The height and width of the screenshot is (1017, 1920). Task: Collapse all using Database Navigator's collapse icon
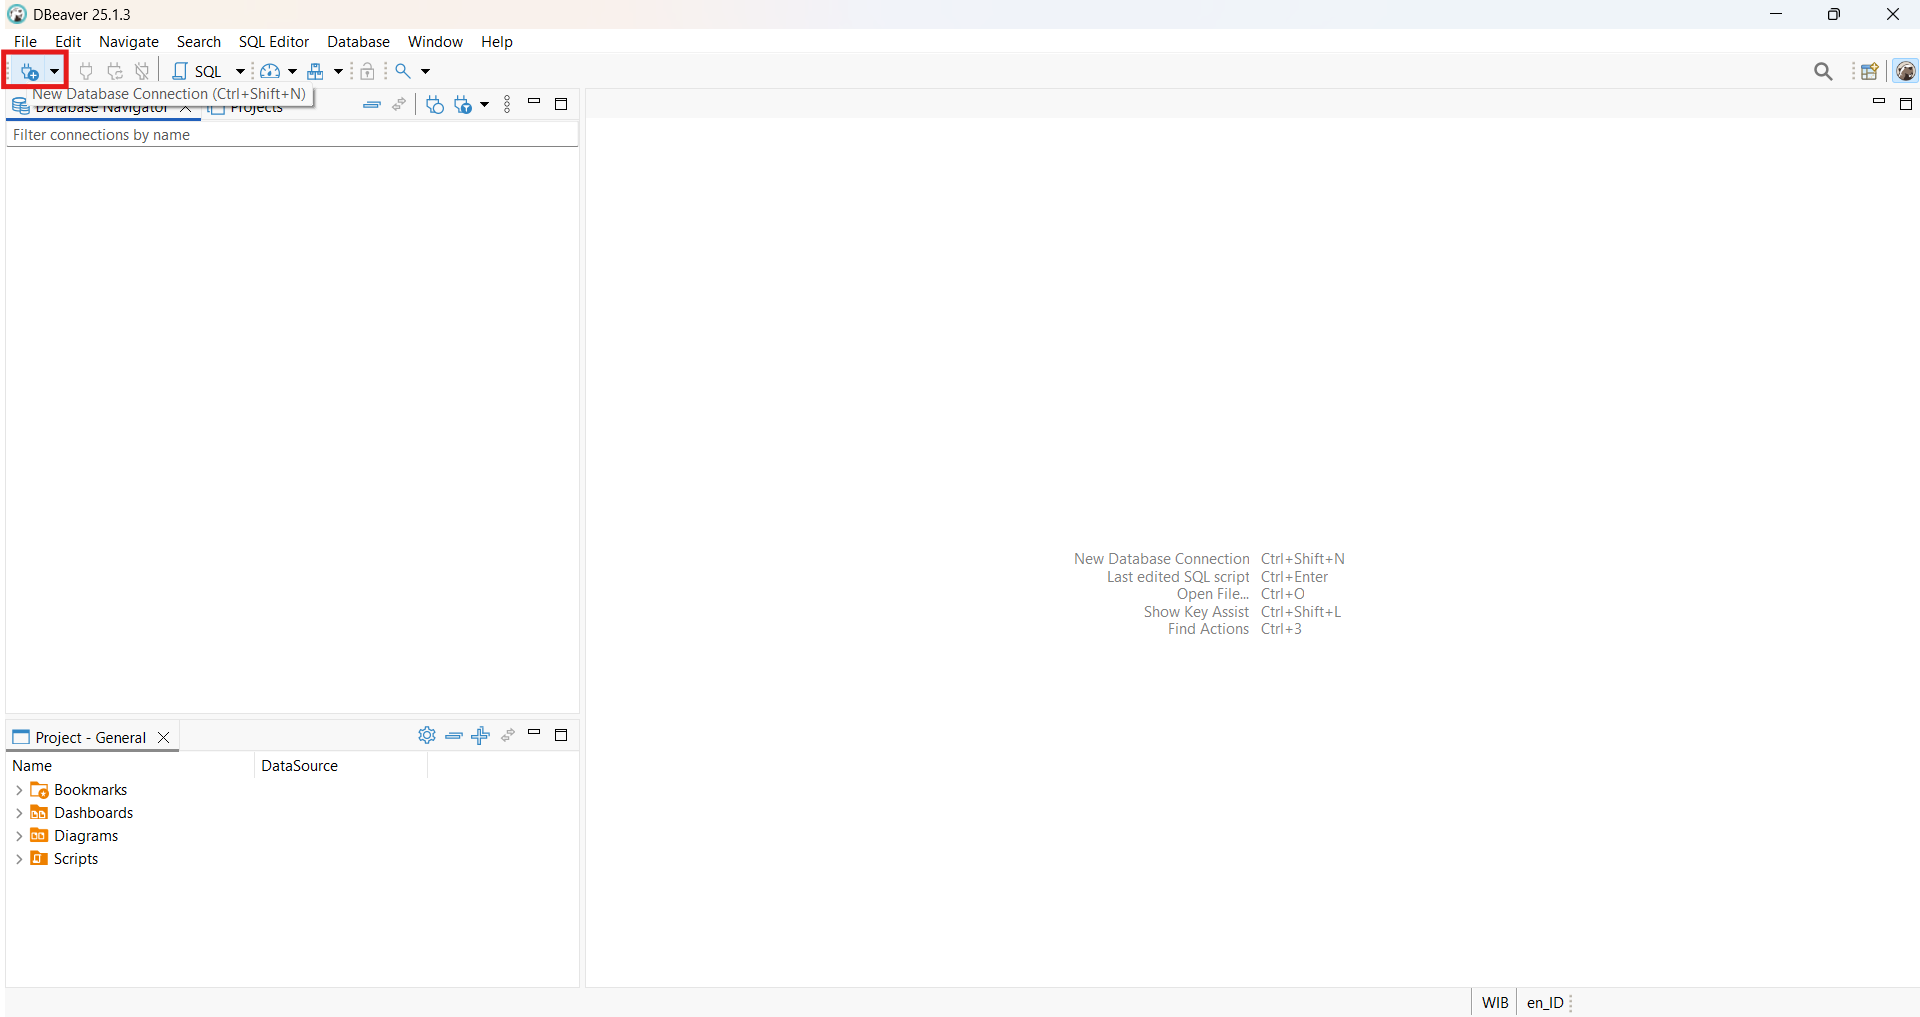pos(372,105)
